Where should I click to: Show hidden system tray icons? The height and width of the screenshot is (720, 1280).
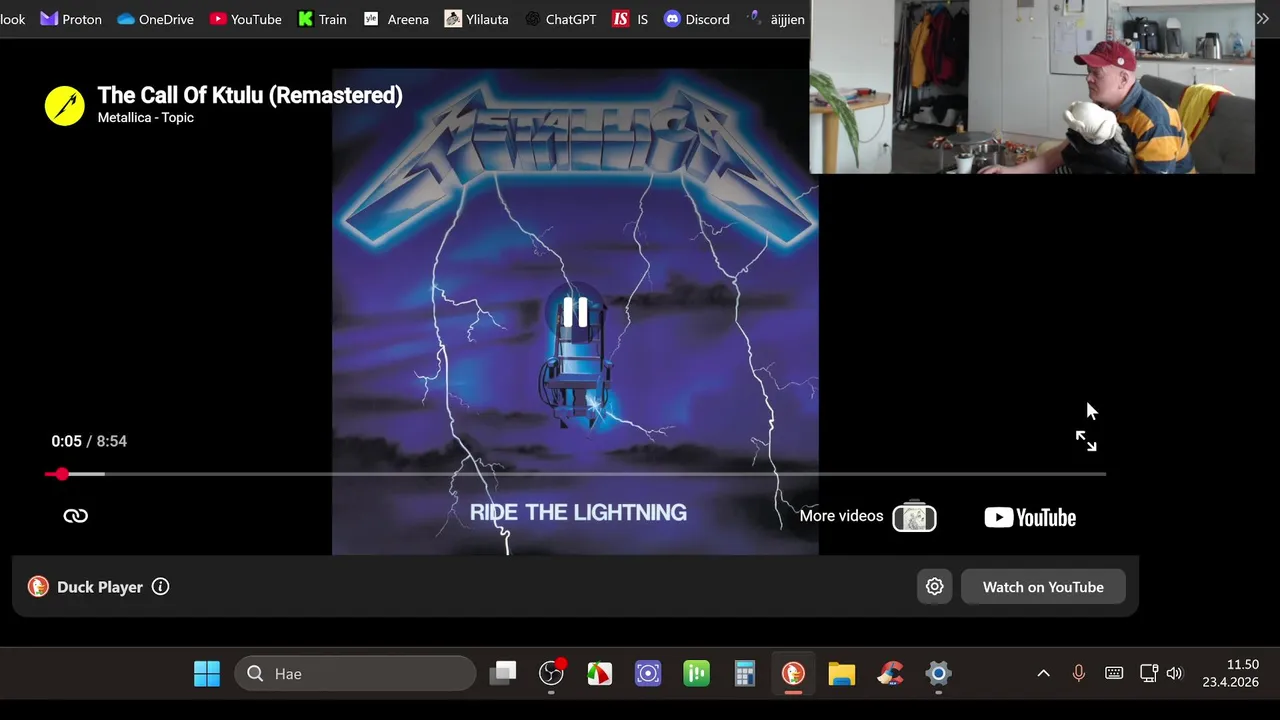click(x=1043, y=674)
